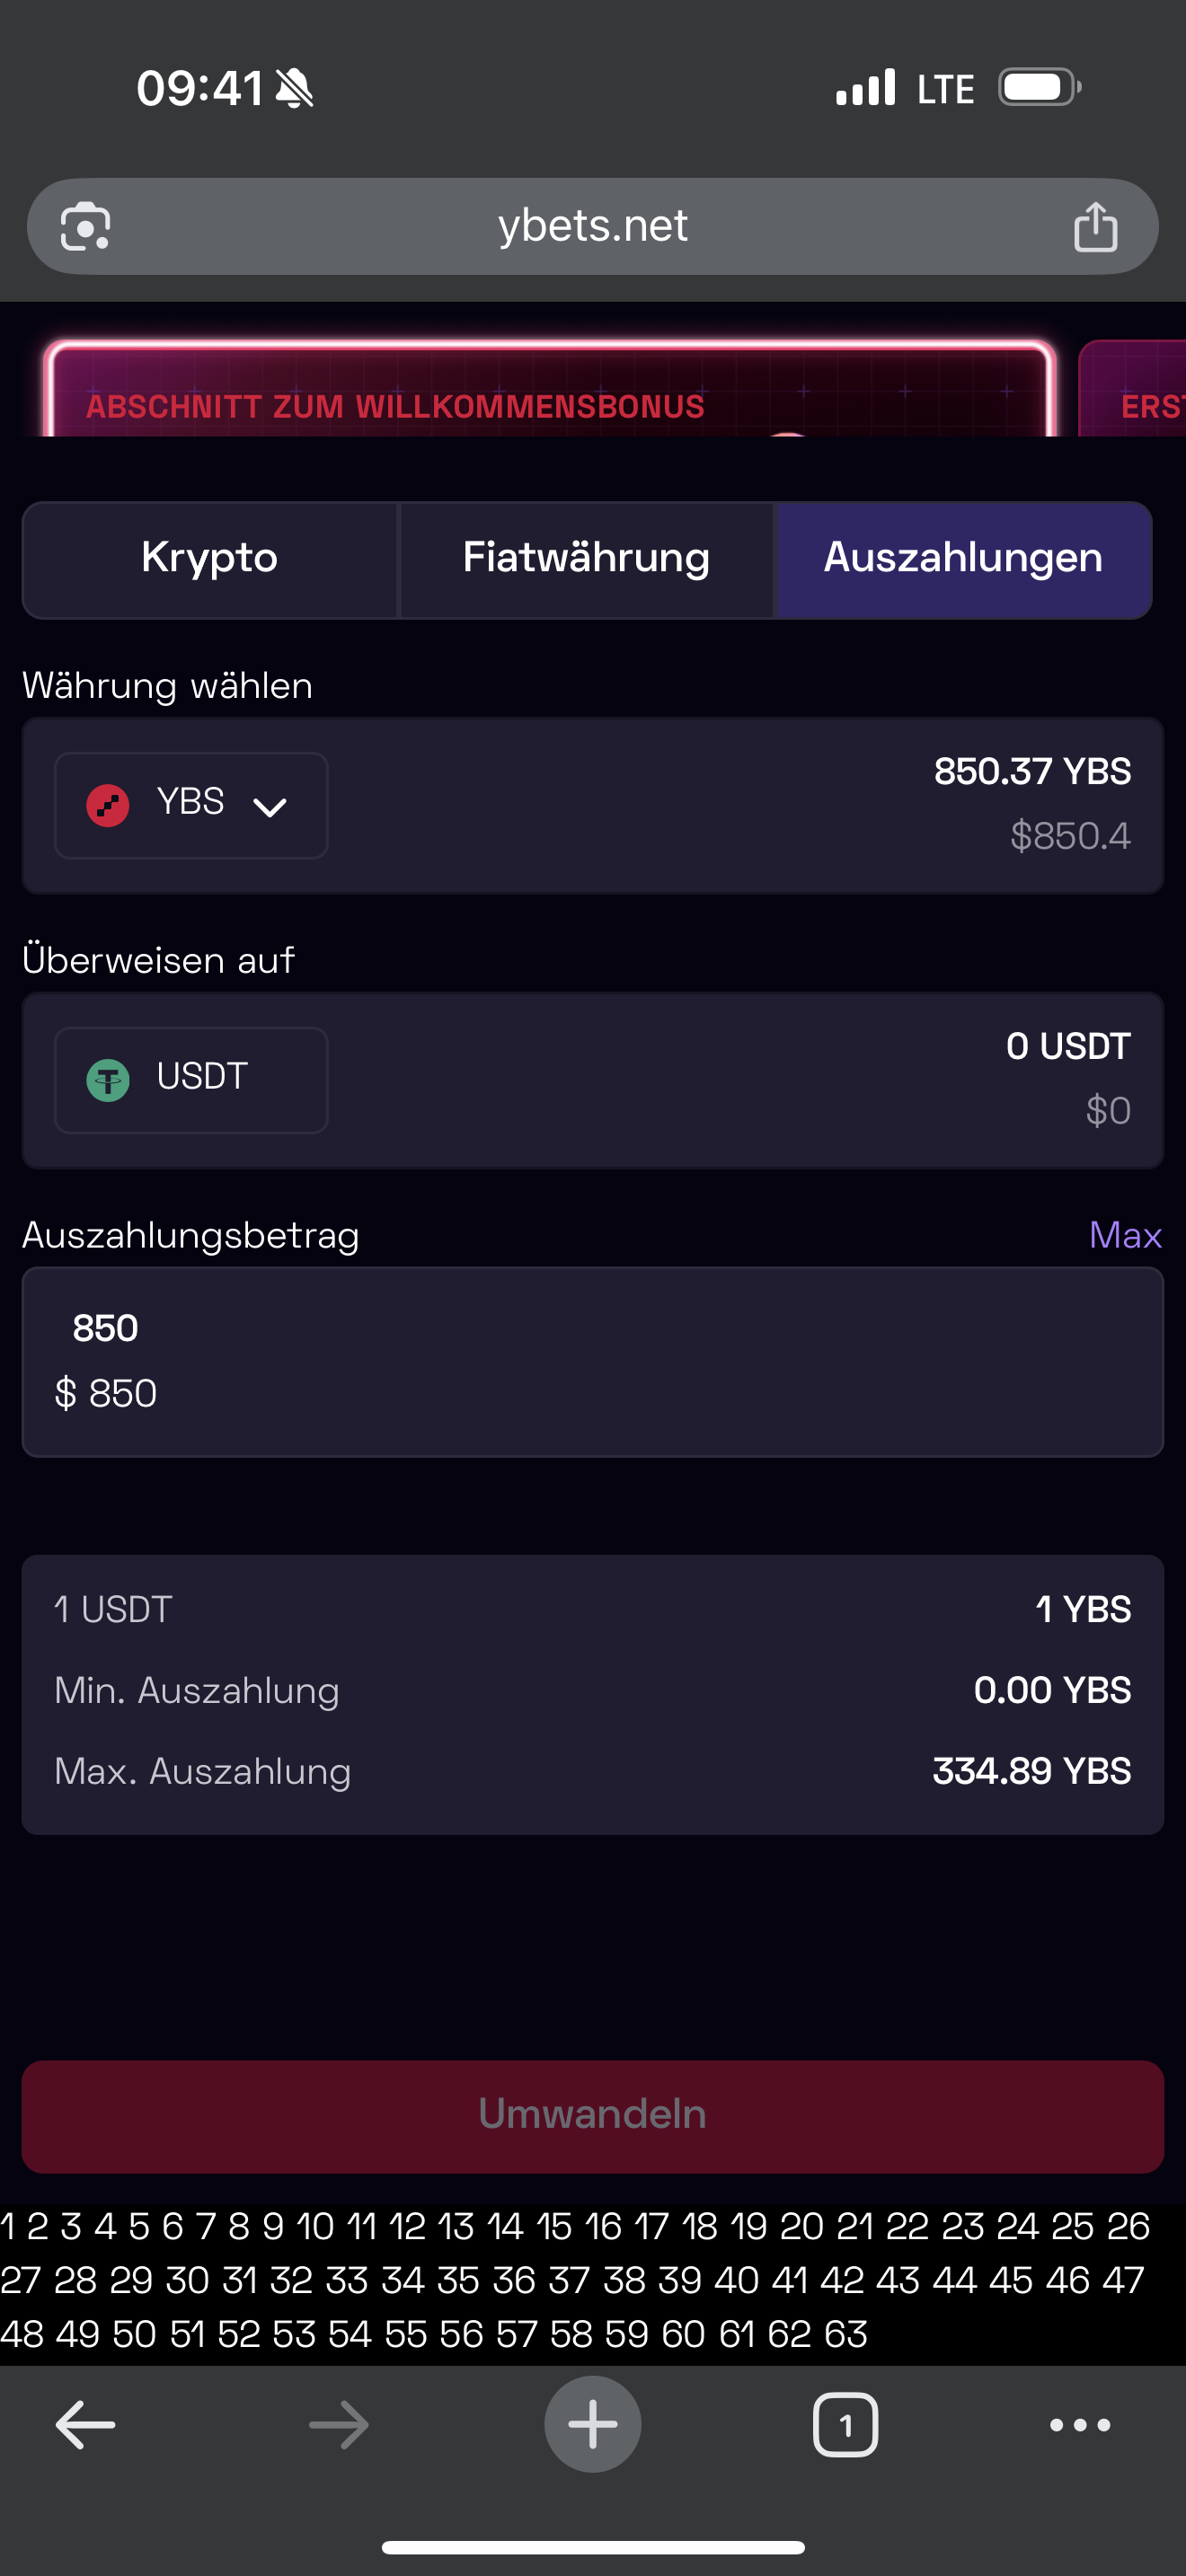Click page number 63 in the list
The image size is (1186, 2576).
(846, 2334)
